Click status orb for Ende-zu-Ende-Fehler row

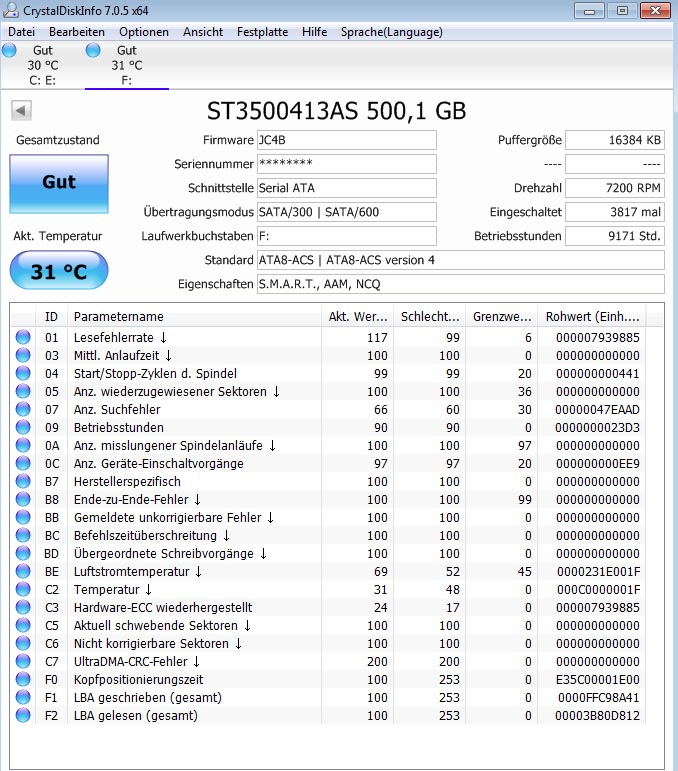(x=23, y=500)
